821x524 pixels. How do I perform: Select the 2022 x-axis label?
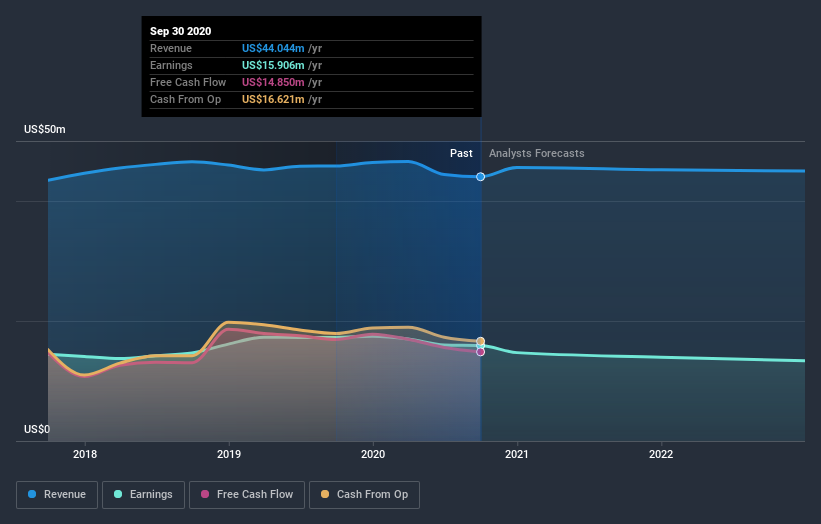pyautogui.click(x=661, y=454)
